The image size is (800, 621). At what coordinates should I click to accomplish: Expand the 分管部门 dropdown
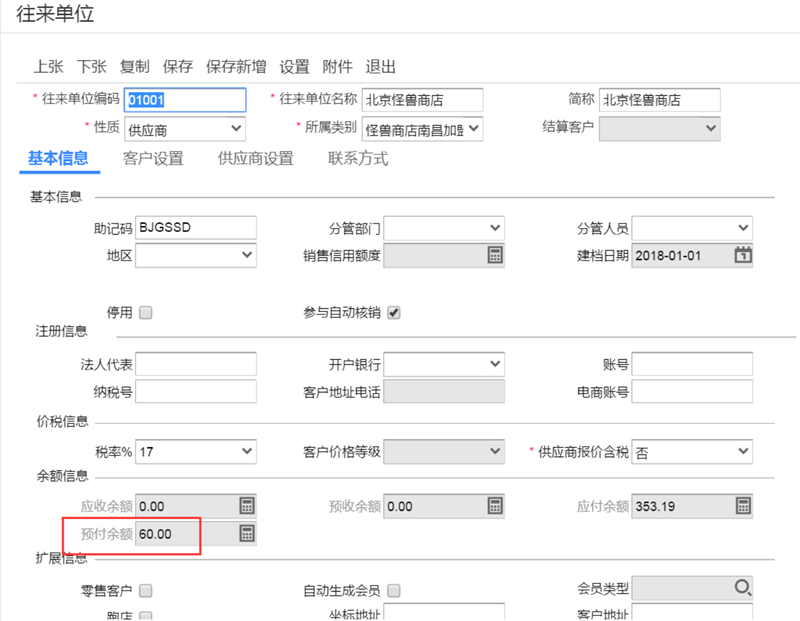coord(444,228)
